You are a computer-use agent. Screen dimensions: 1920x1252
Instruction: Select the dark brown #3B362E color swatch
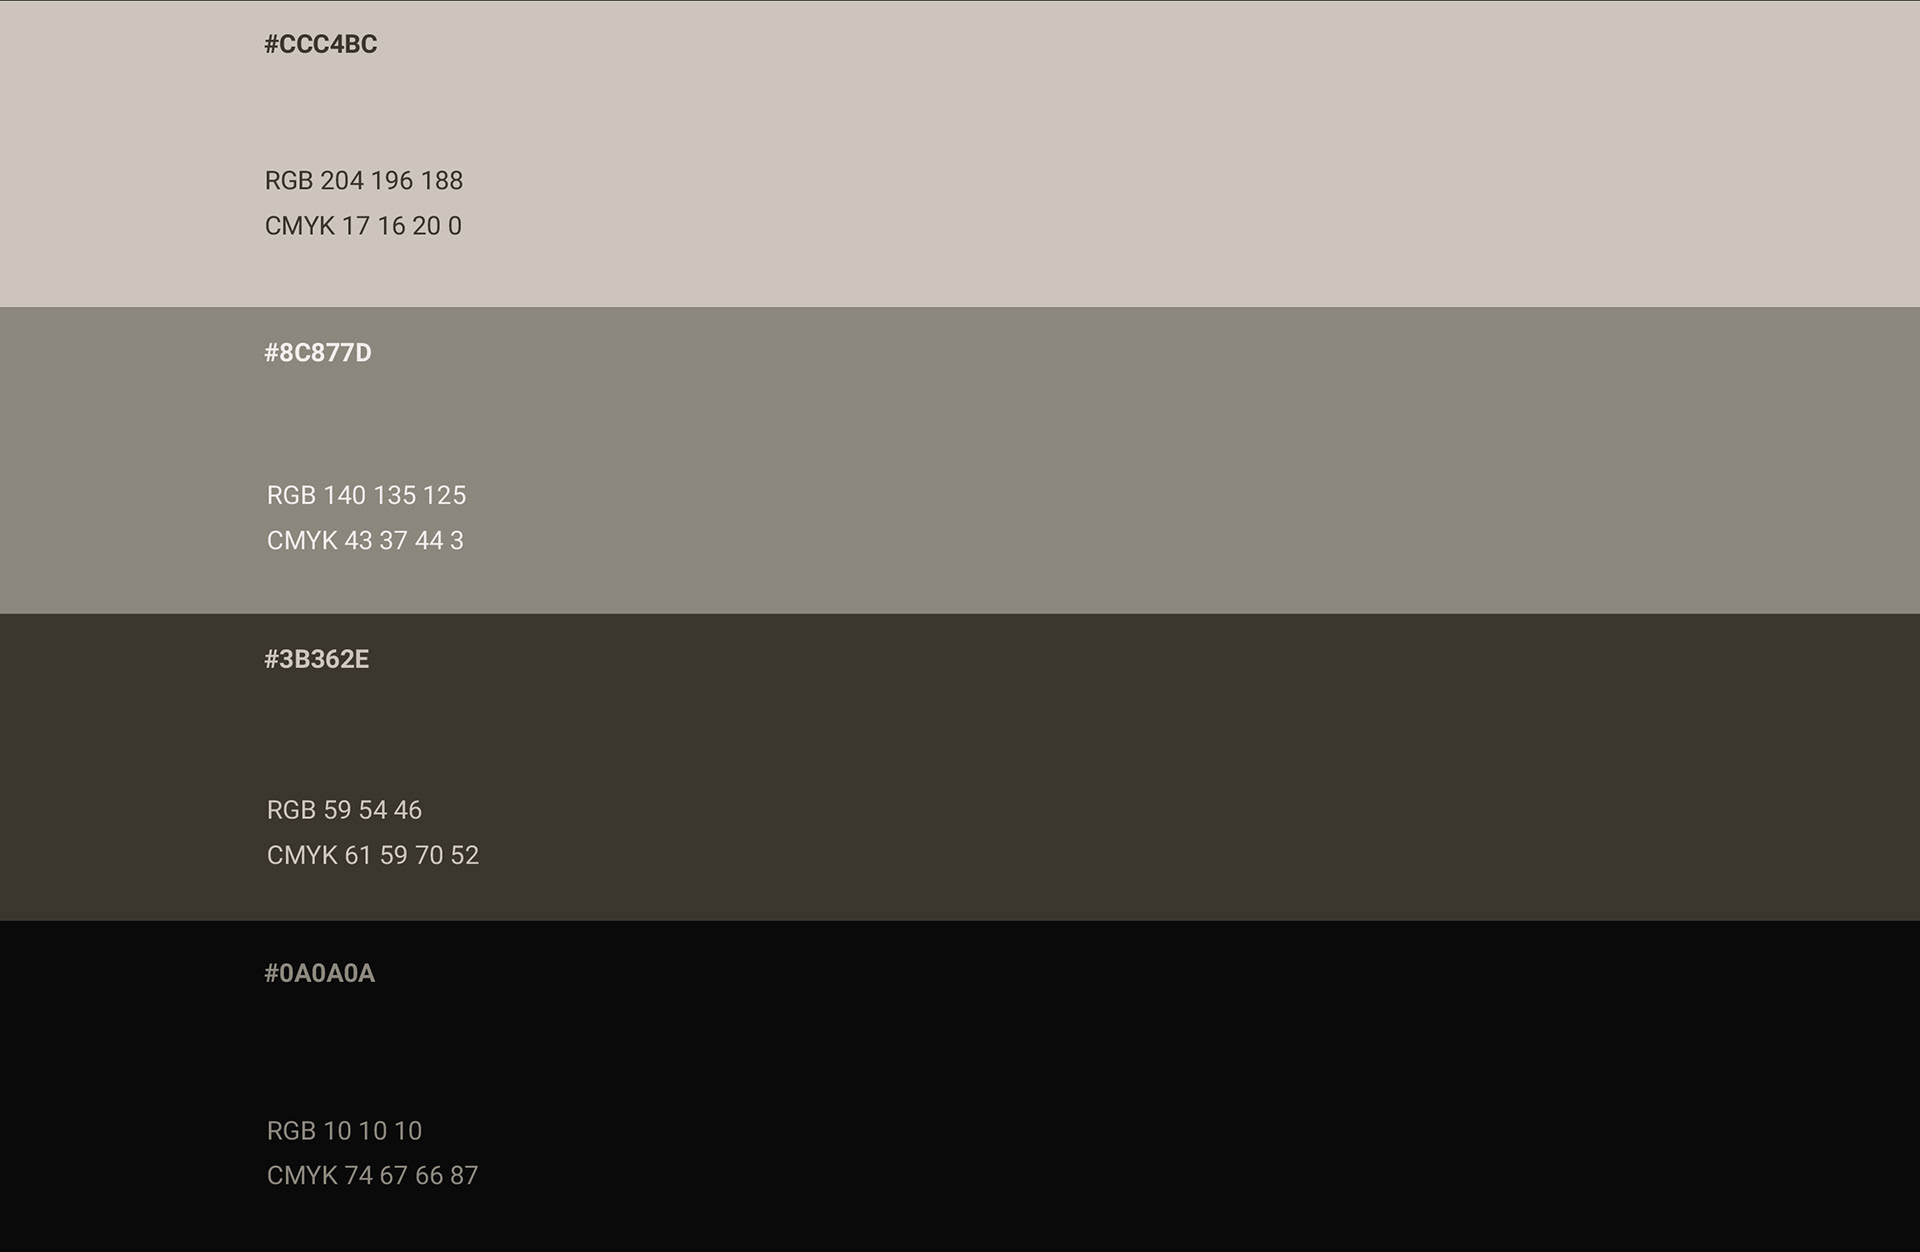[1100, 767]
